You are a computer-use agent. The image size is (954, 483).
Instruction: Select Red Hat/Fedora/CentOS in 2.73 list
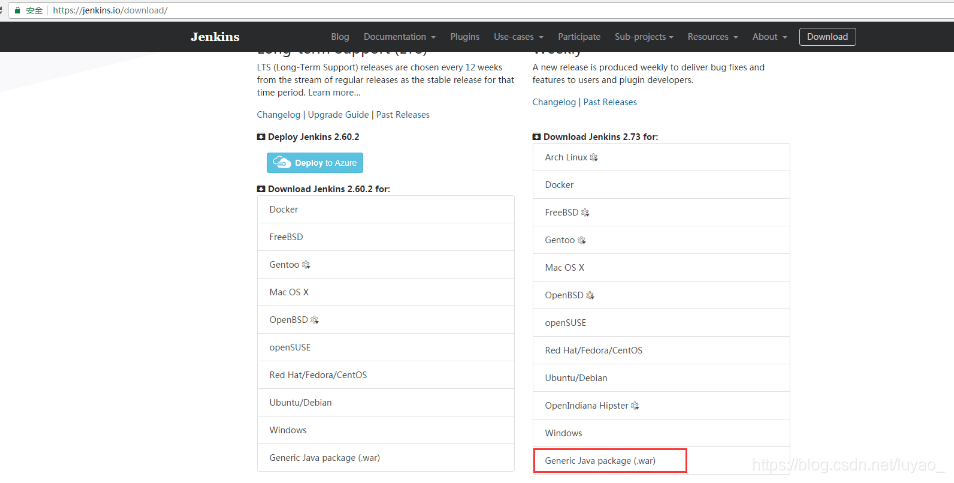[x=661, y=350]
